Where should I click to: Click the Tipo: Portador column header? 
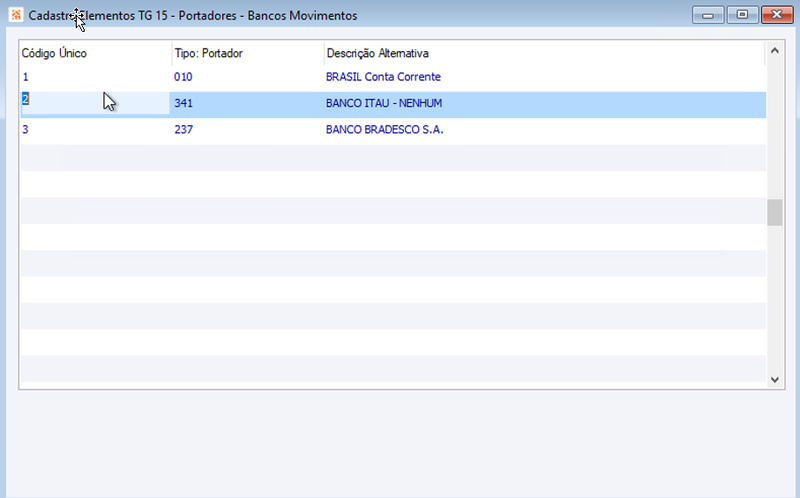(247, 53)
